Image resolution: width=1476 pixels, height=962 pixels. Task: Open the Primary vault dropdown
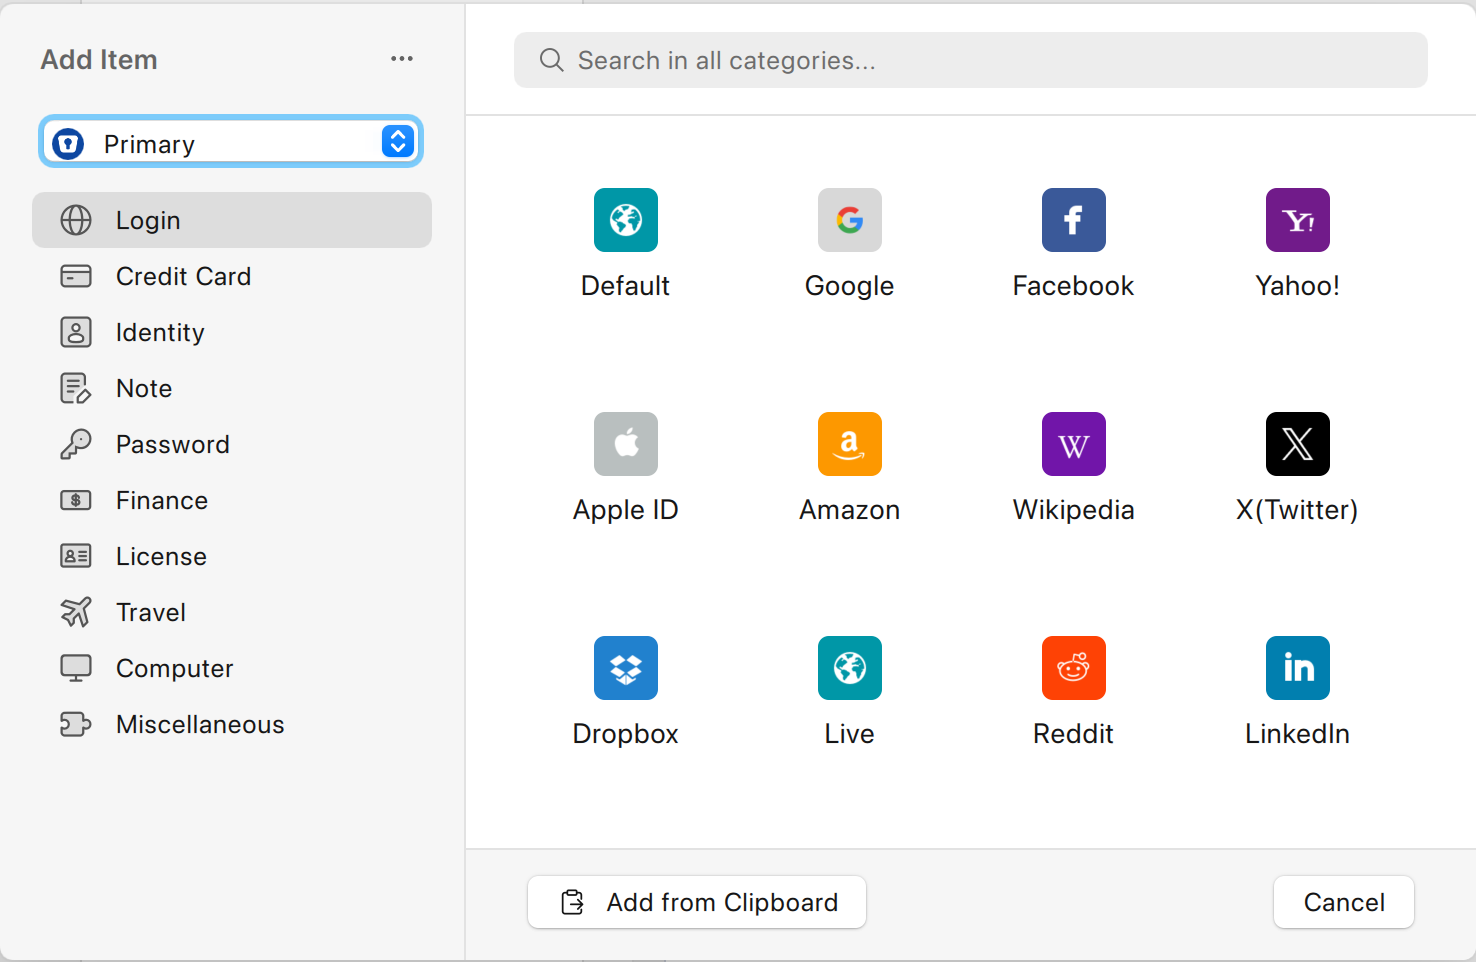[231, 142]
